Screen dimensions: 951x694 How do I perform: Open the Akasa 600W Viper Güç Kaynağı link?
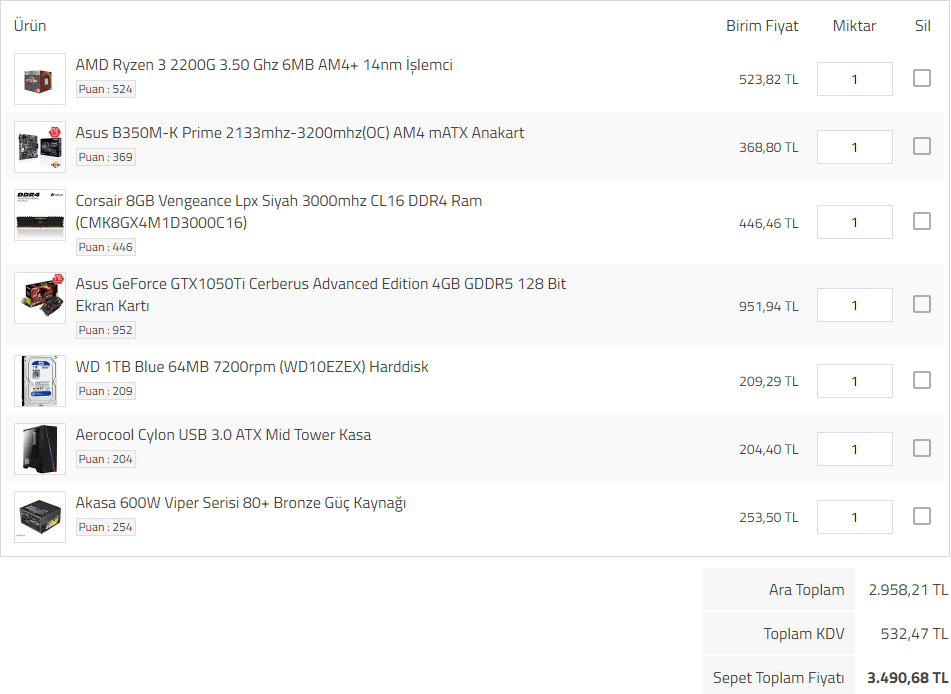[x=241, y=504]
